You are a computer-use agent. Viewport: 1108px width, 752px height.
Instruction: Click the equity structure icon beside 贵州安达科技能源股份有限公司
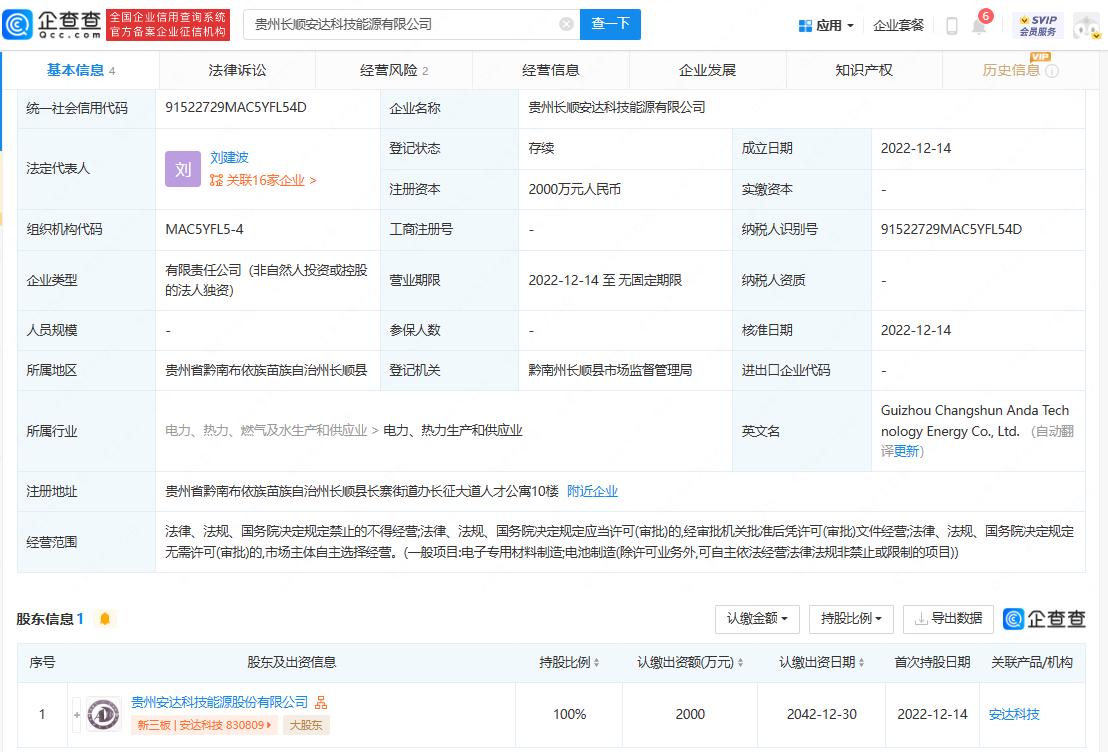(321, 703)
